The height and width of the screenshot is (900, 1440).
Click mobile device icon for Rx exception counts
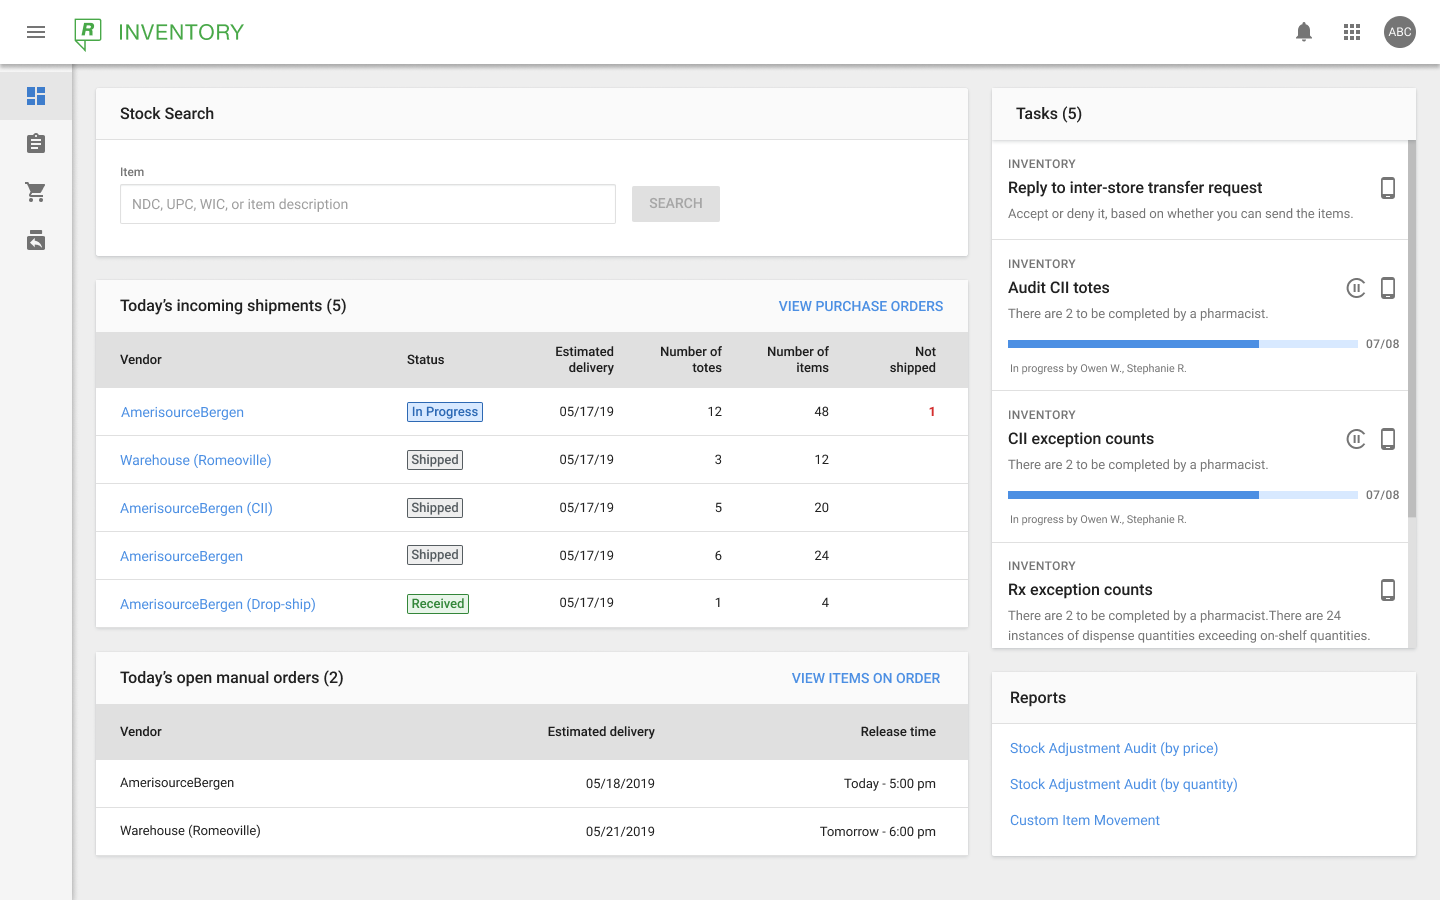point(1388,590)
